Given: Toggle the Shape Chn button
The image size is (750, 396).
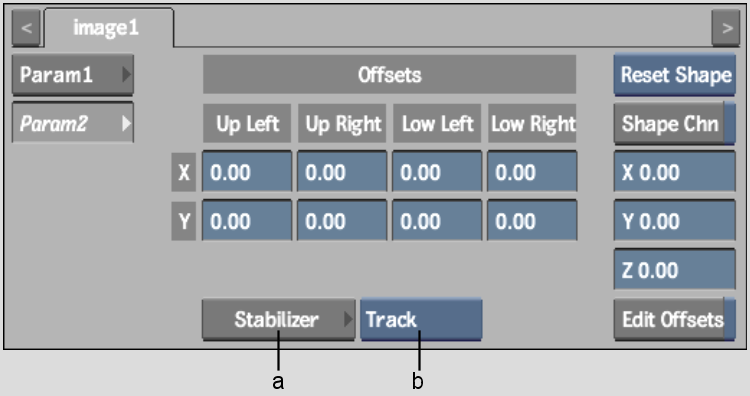Looking at the screenshot, I should pyautogui.click(x=674, y=123).
